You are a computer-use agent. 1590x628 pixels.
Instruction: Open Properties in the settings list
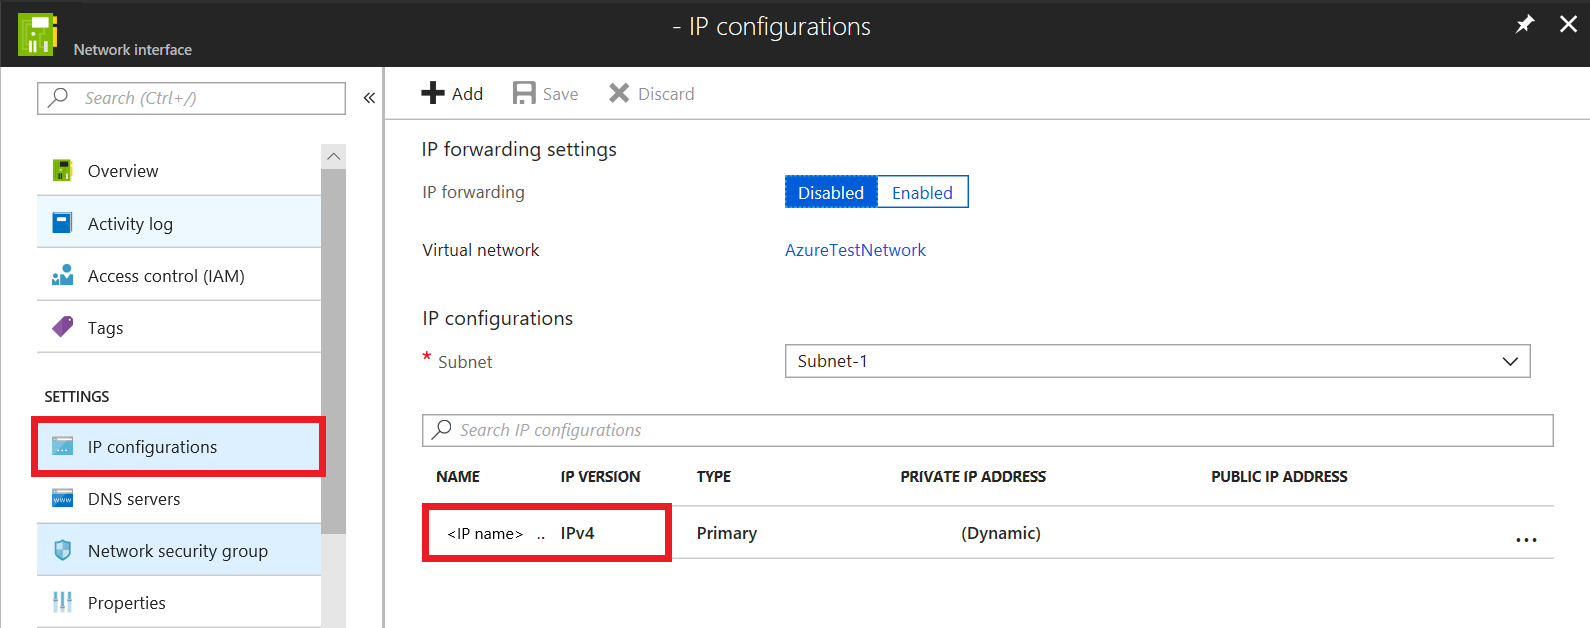click(x=127, y=603)
